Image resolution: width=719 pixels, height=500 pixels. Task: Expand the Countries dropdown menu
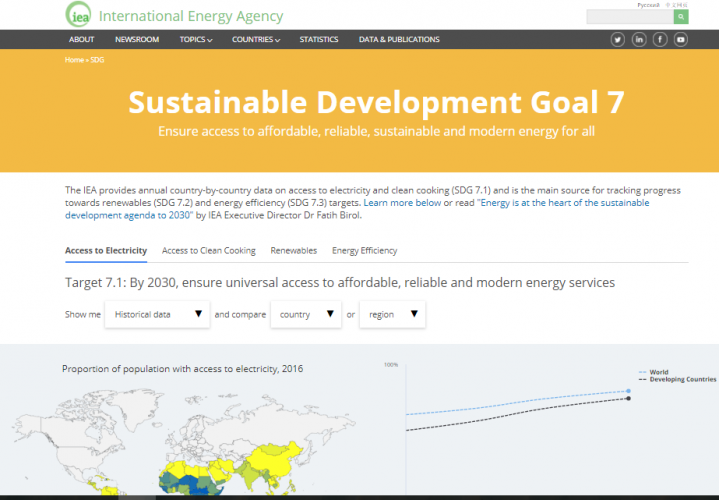[x=256, y=39]
